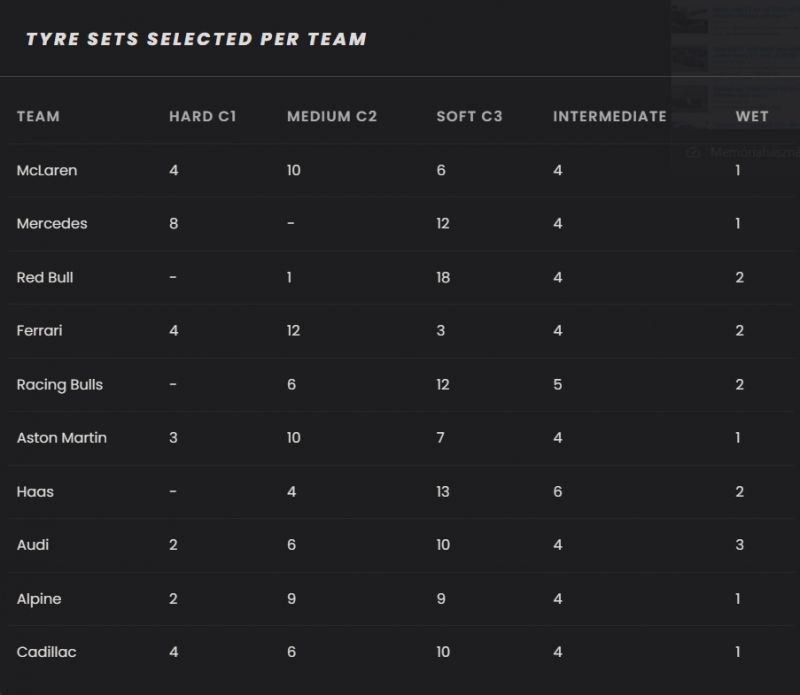The width and height of the screenshot is (800, 695).
Task: Click Audi's wet tyre value 3
Action: click(x=739, y=545)
